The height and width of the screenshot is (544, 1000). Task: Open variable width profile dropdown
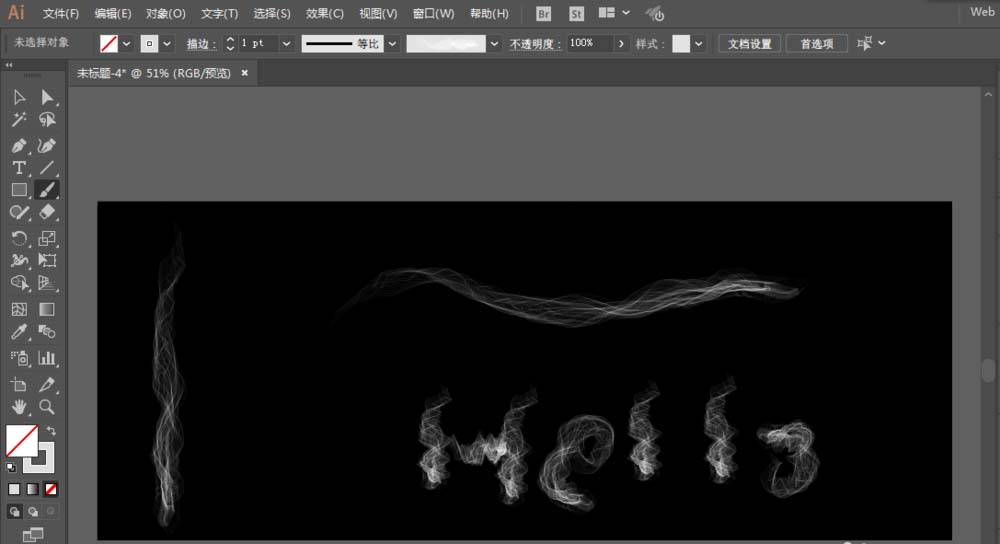(392, 43)
